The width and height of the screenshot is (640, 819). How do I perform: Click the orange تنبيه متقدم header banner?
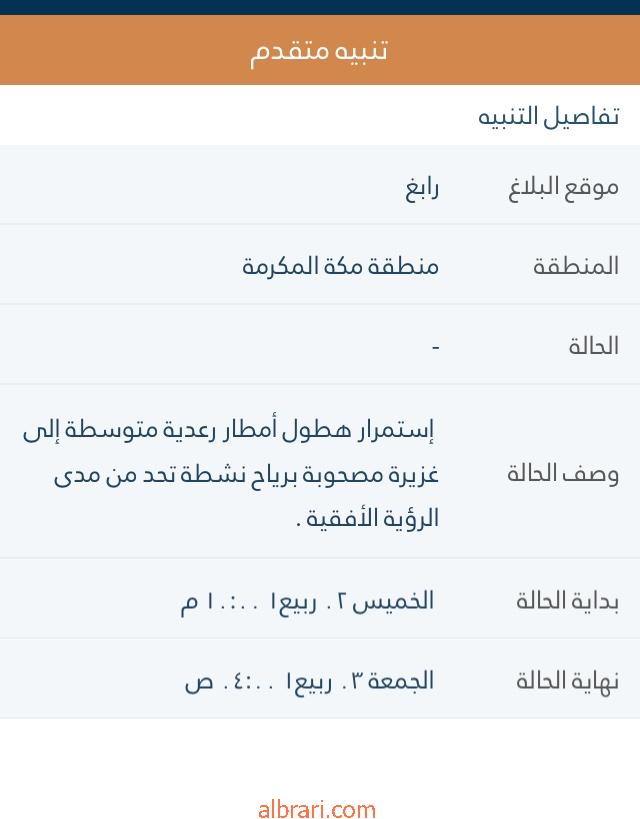coord(320,50)
